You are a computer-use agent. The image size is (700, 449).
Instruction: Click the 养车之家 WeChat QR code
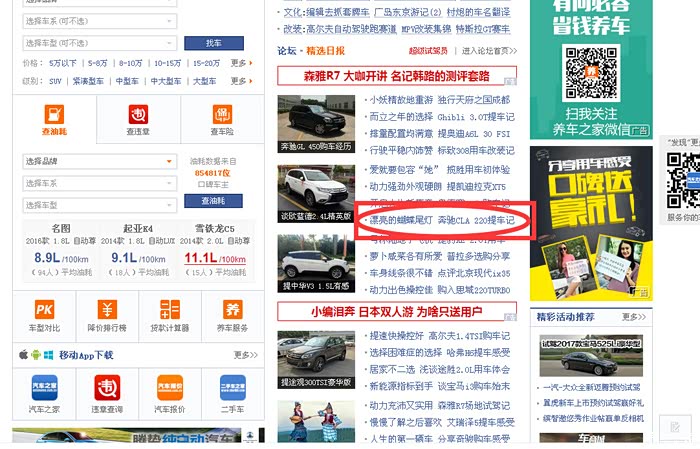(x=591, y=71)
